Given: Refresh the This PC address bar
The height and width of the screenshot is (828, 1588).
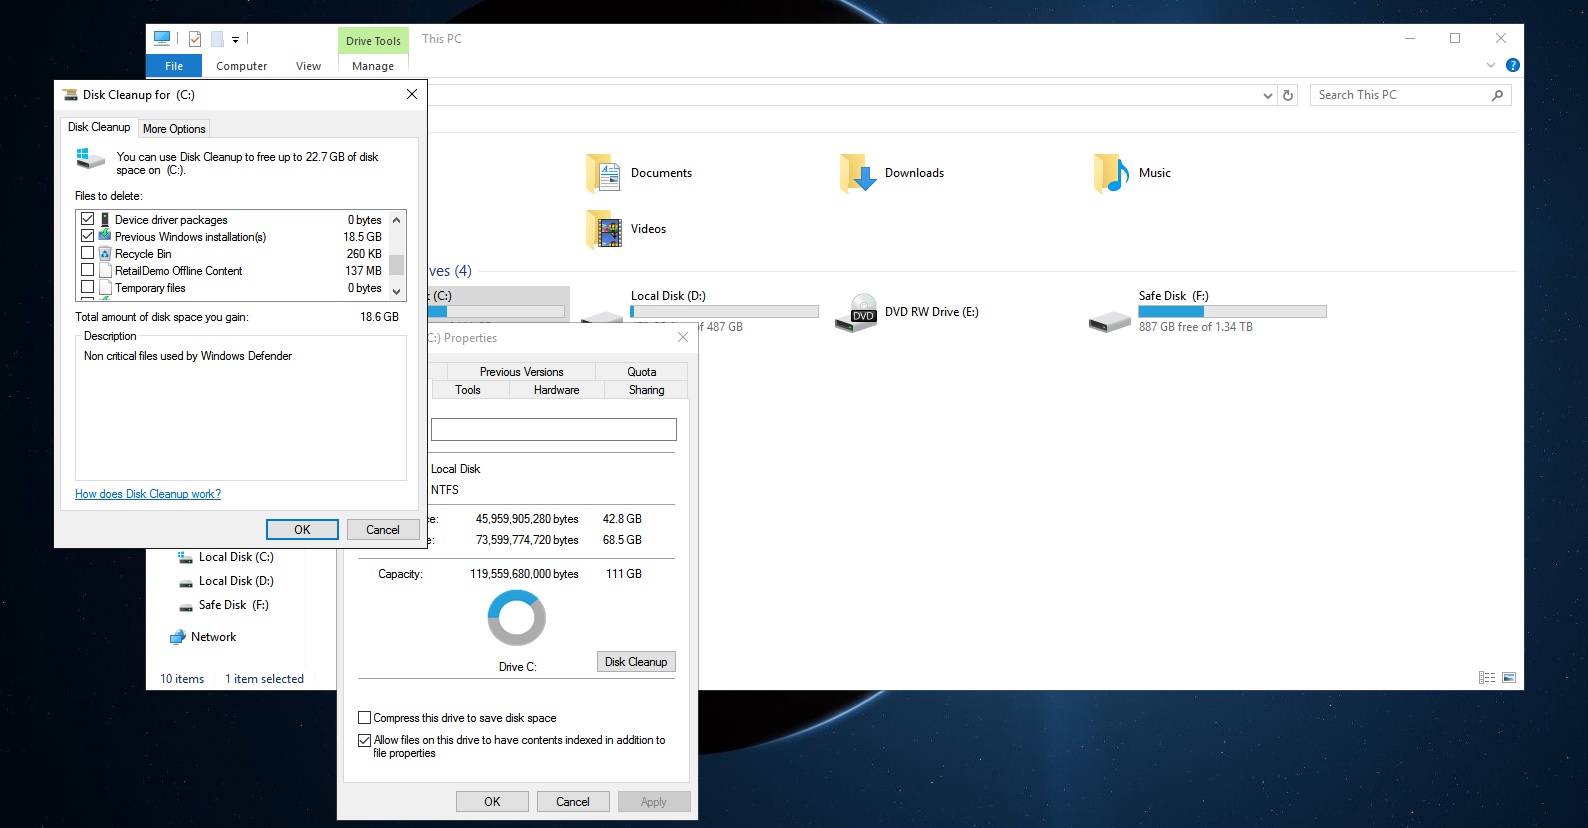Looking at the screenshot, I should pyautogui.click(x=1288, y=95).
